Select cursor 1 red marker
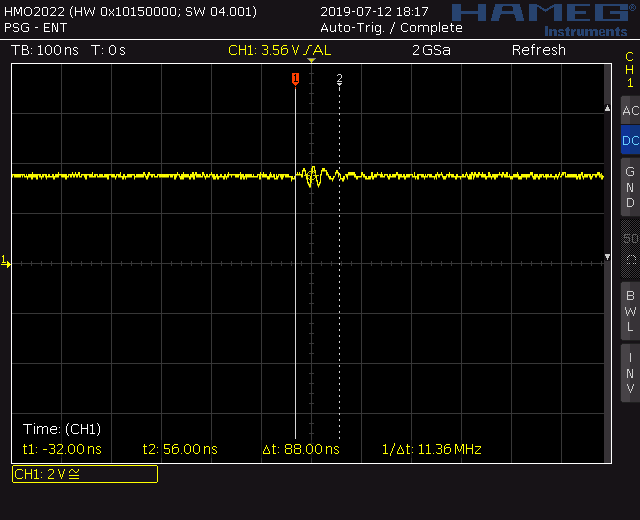The height and width of the screenshot is (520, 640). click(x=296, y=79)
